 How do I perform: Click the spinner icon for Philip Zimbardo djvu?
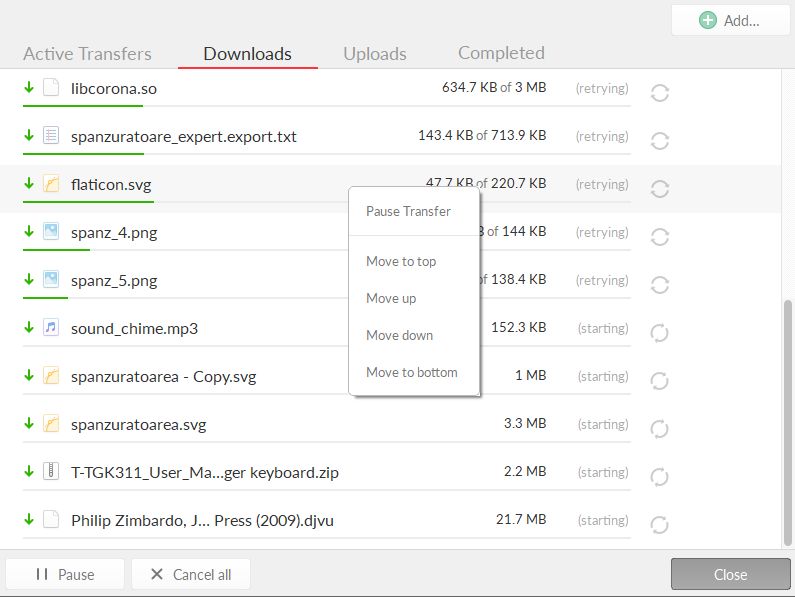(x=660, y=525)
